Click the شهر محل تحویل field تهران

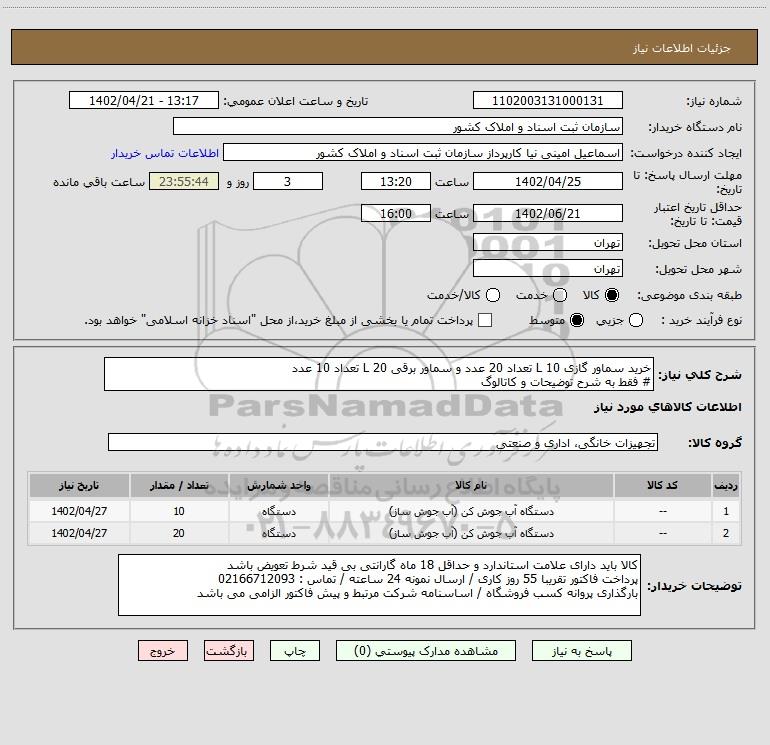(548, 269)
